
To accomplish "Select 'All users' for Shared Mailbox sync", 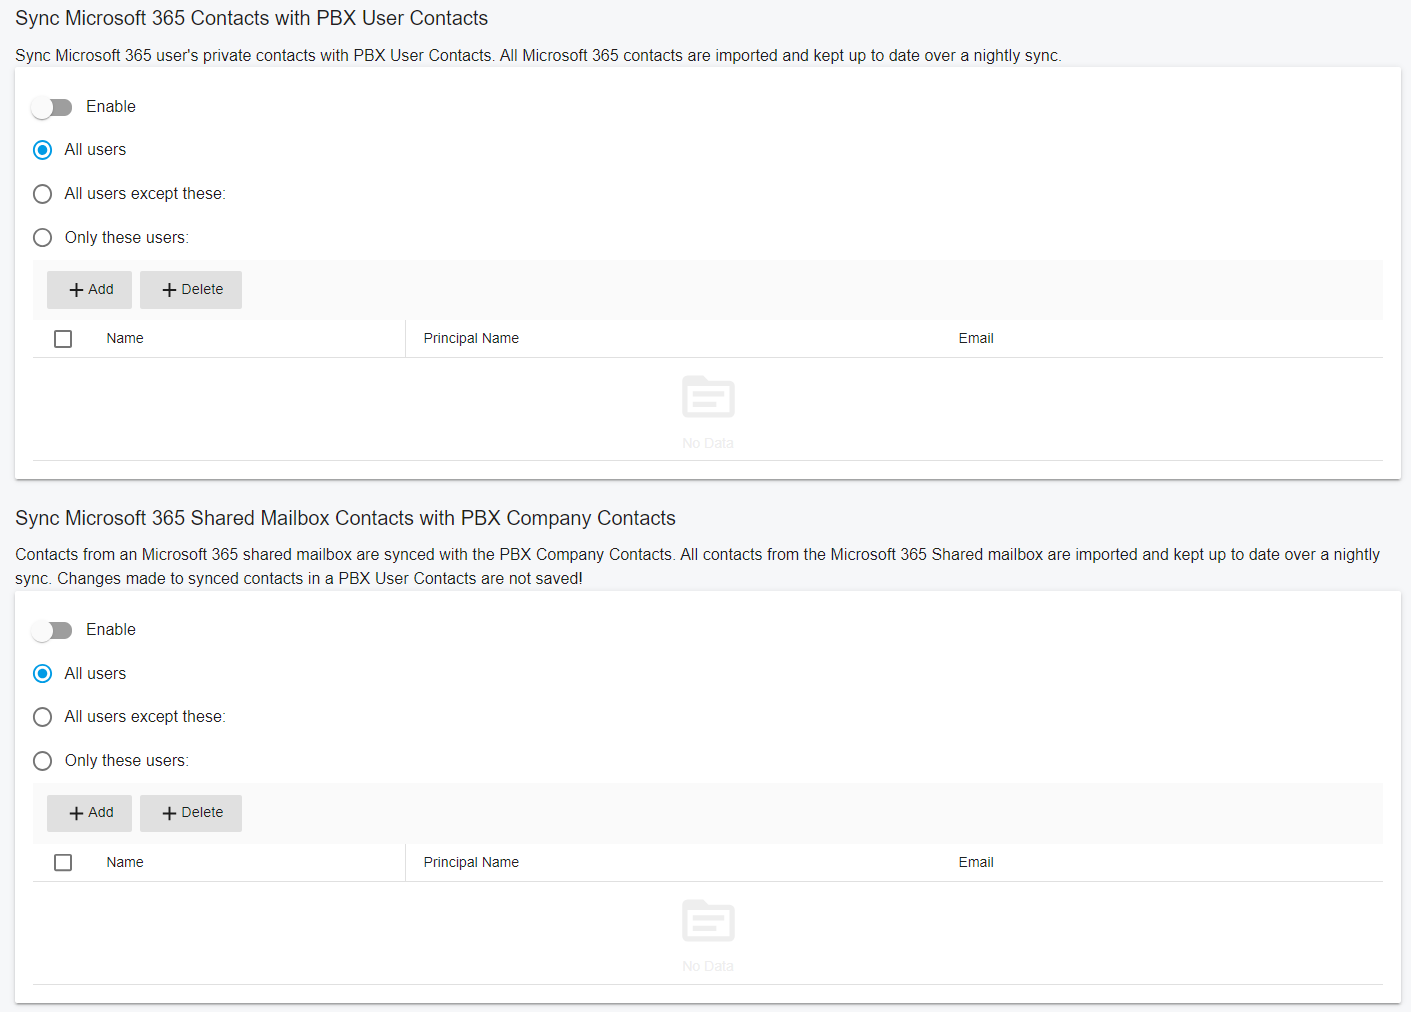I will (x=43, y=674).
